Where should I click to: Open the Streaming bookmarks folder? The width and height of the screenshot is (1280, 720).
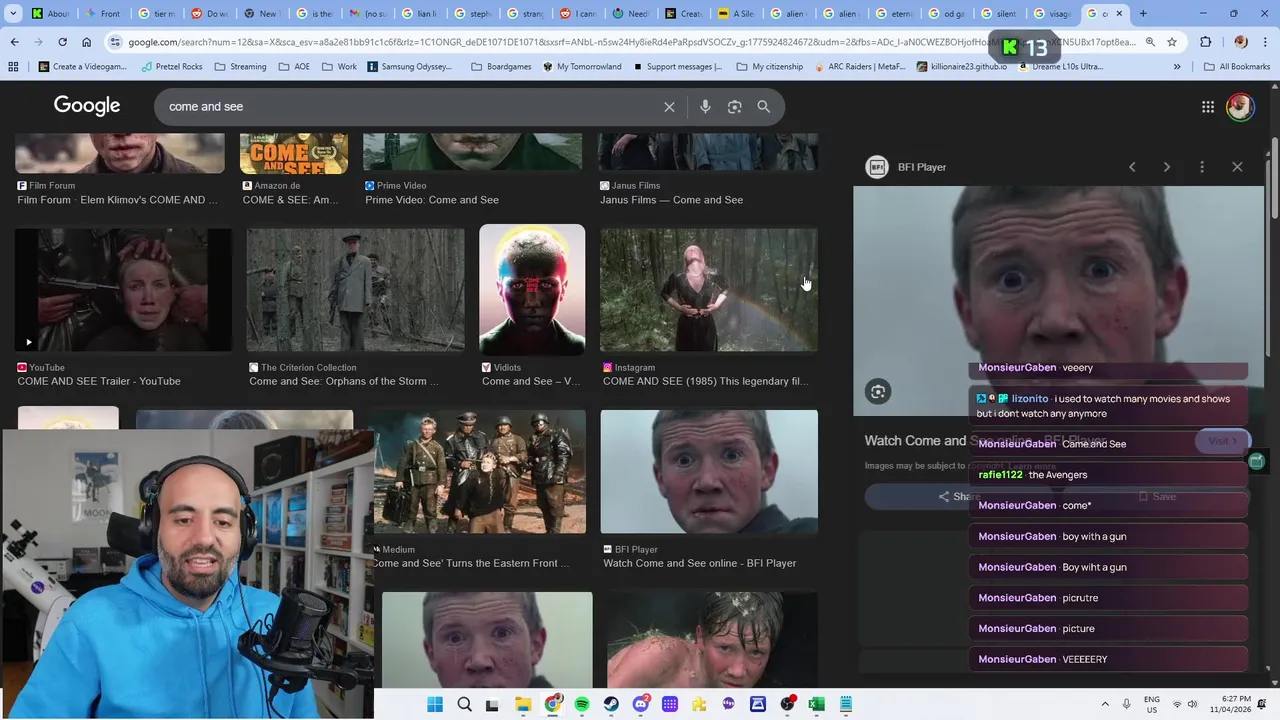click(240, 67)
